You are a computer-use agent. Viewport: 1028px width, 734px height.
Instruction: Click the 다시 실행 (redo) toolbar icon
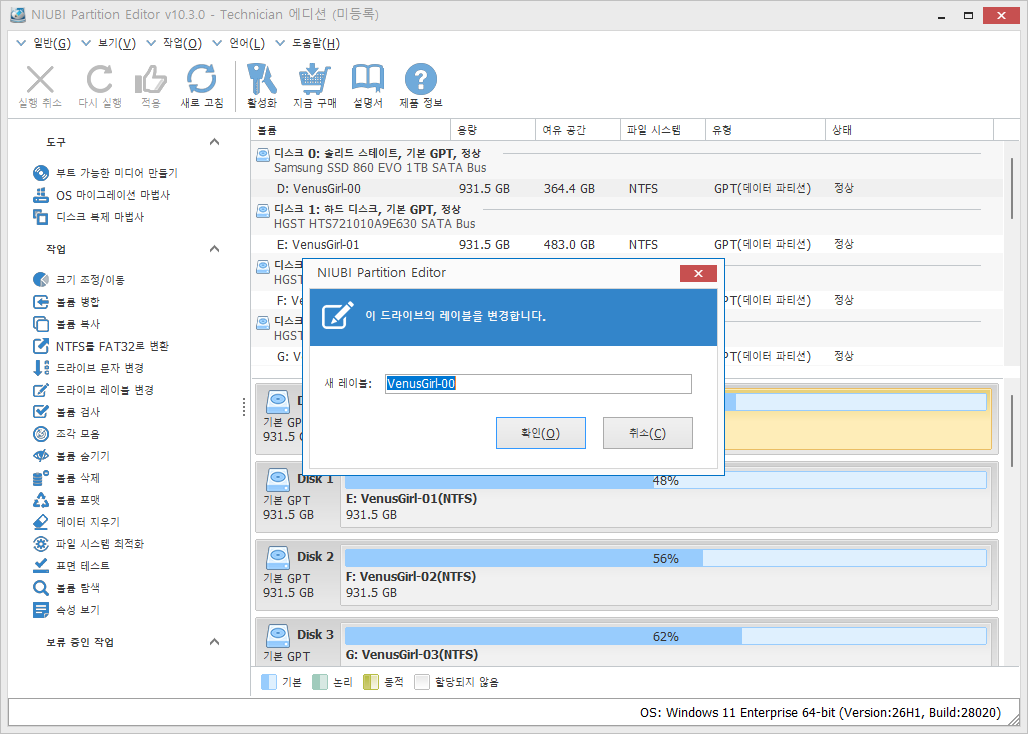100,79
